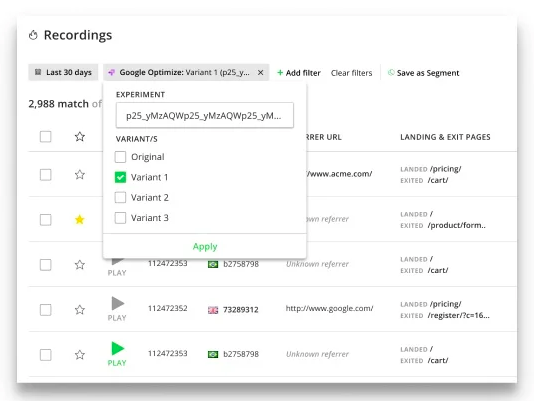Click the green PLAY label
The height and width of the screenshot is (401, 534).
tap(117, 363)
